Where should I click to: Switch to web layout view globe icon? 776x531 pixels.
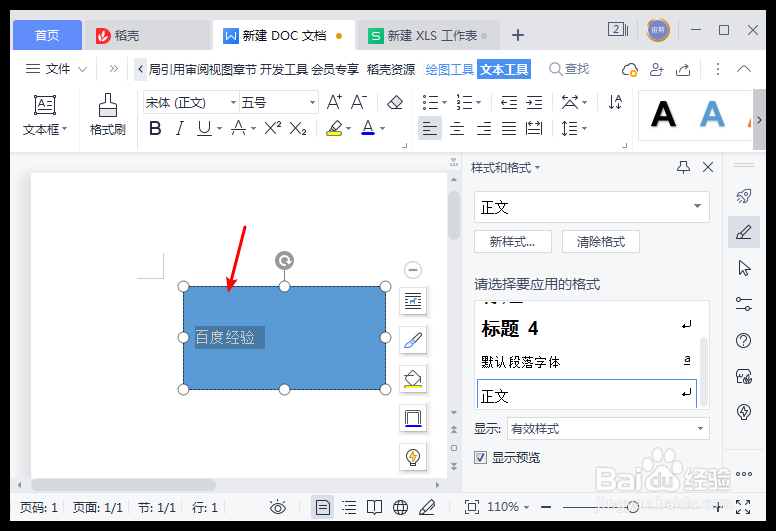[x=400, y=507]
